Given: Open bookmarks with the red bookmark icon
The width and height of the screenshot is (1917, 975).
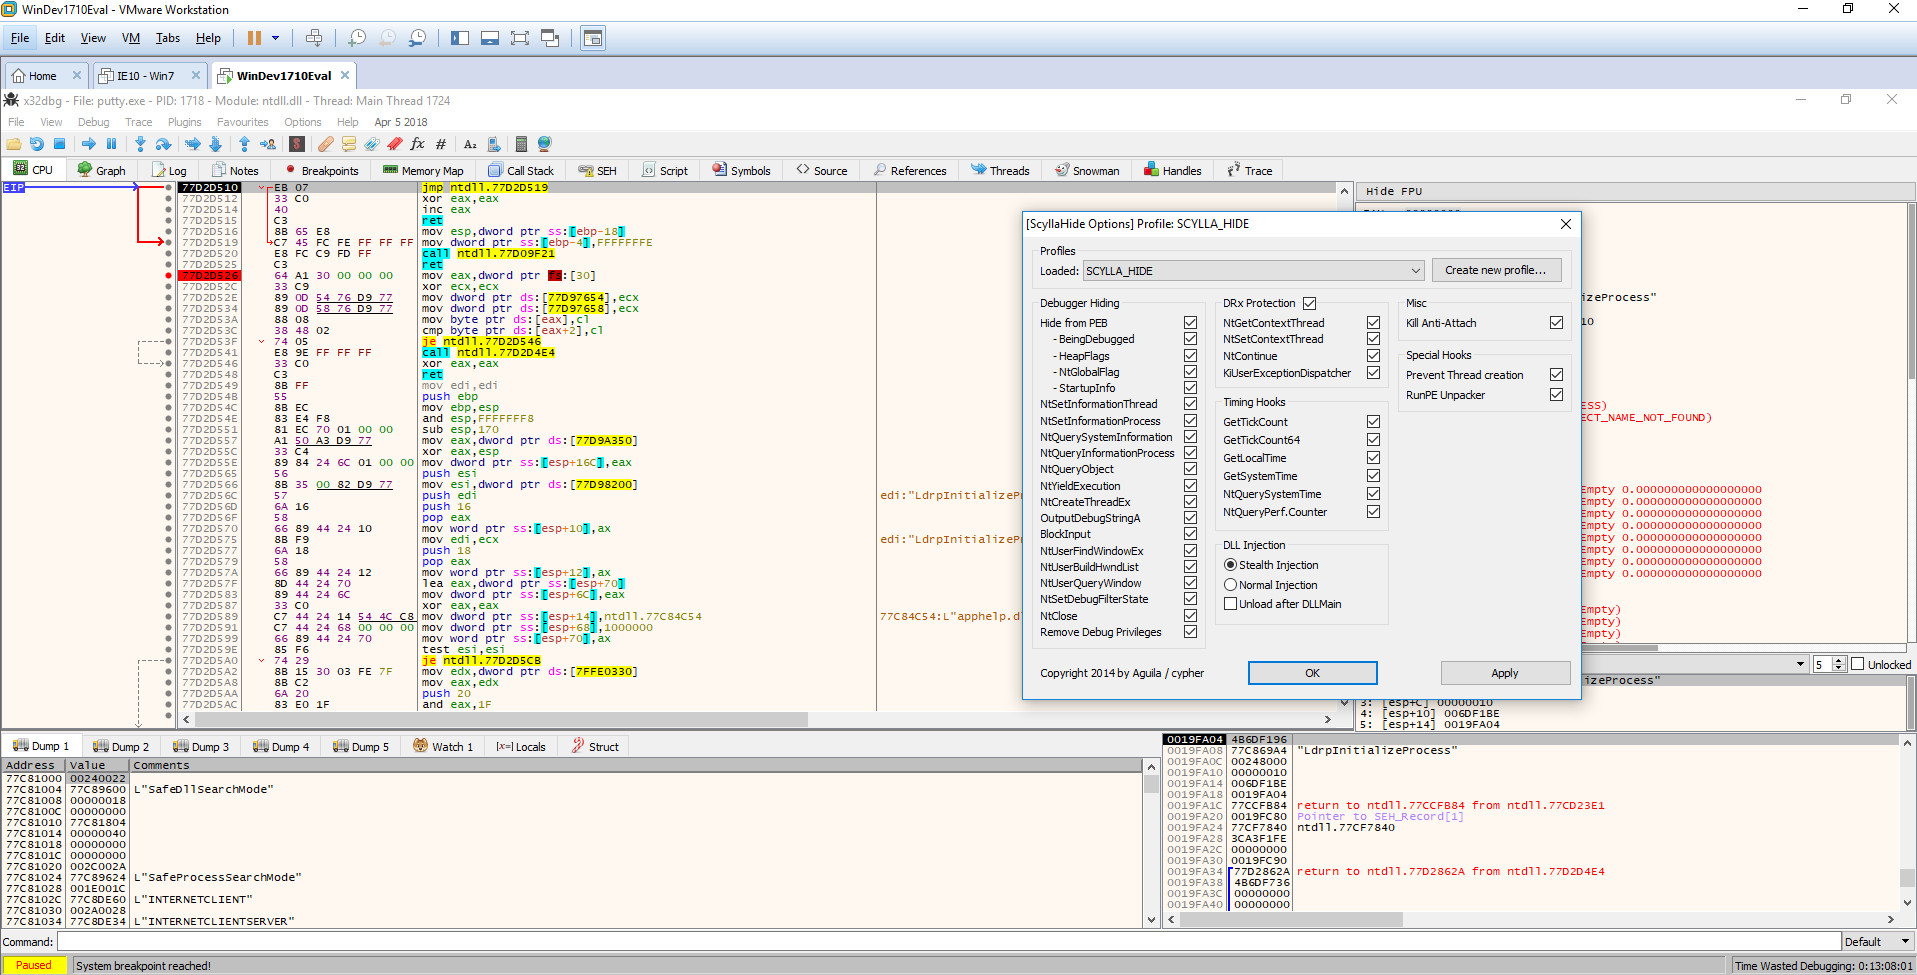Looking at the screenshot, I should coord(395,144).
